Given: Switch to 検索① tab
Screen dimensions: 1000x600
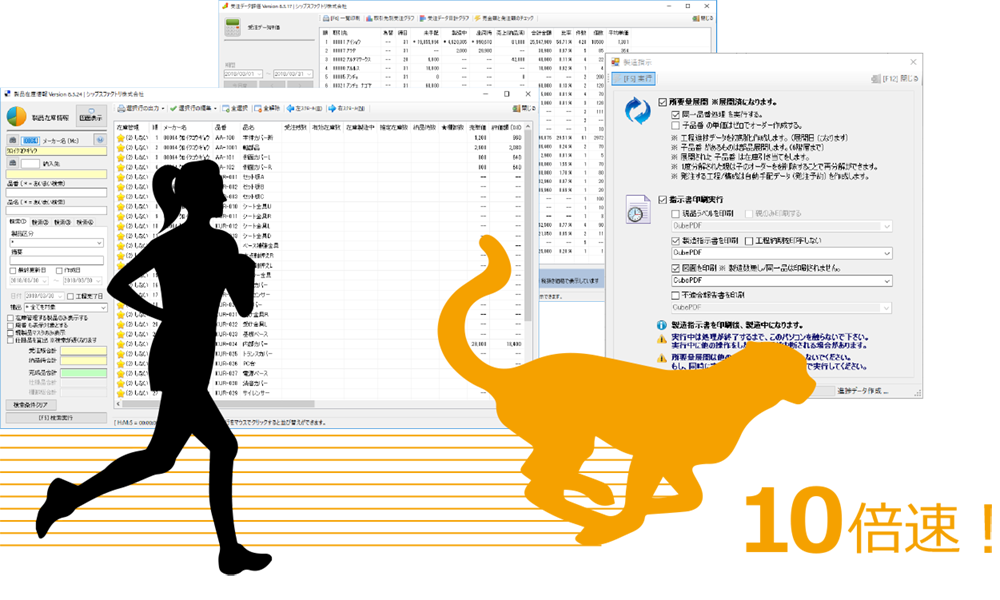Looking at the screenshot, I should tap(18, 223).
